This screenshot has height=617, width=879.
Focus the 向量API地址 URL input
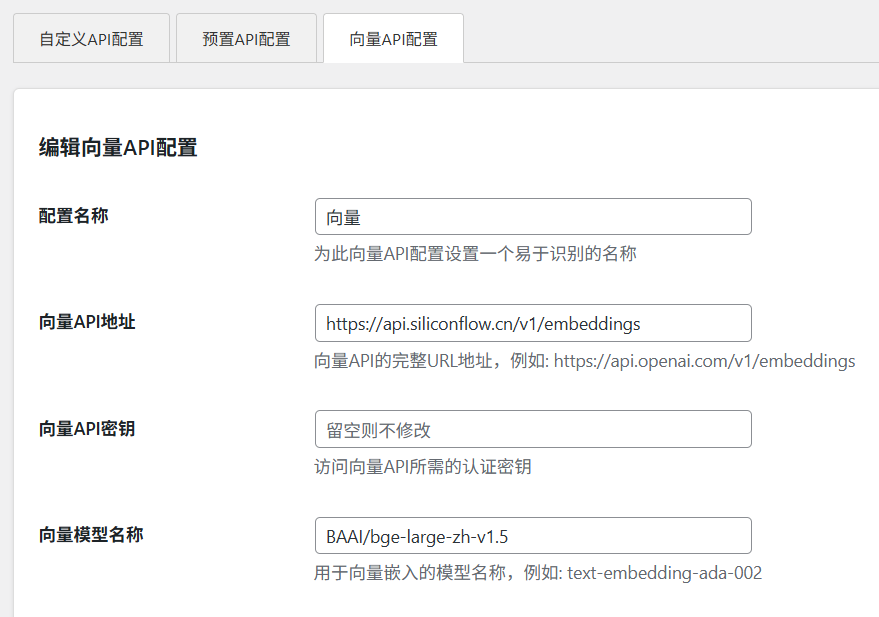[x=532, y=324]
